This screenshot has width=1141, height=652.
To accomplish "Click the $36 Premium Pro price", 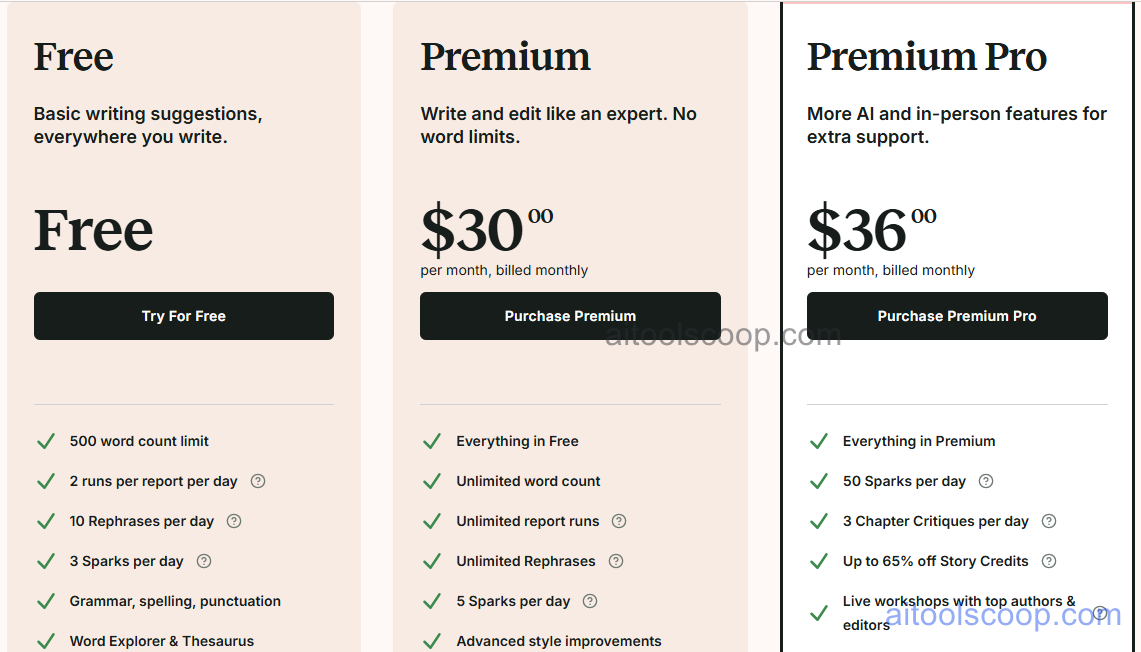I will [856, 231].
